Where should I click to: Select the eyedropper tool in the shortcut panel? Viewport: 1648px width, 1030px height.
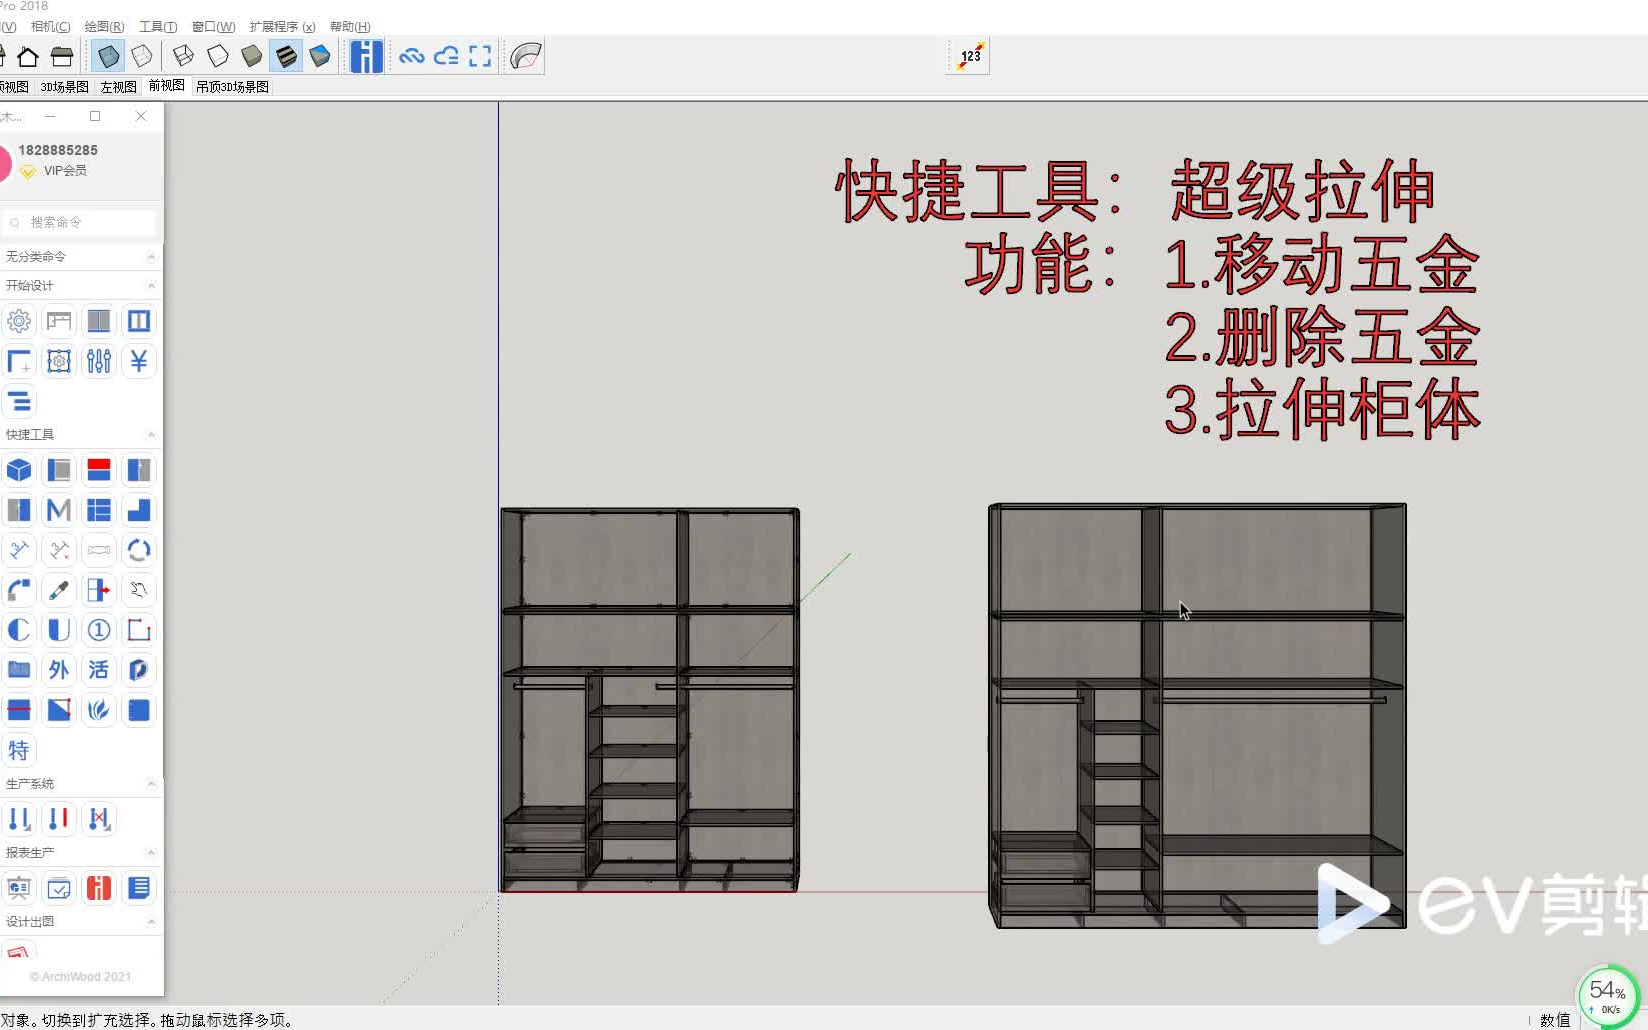59,590
